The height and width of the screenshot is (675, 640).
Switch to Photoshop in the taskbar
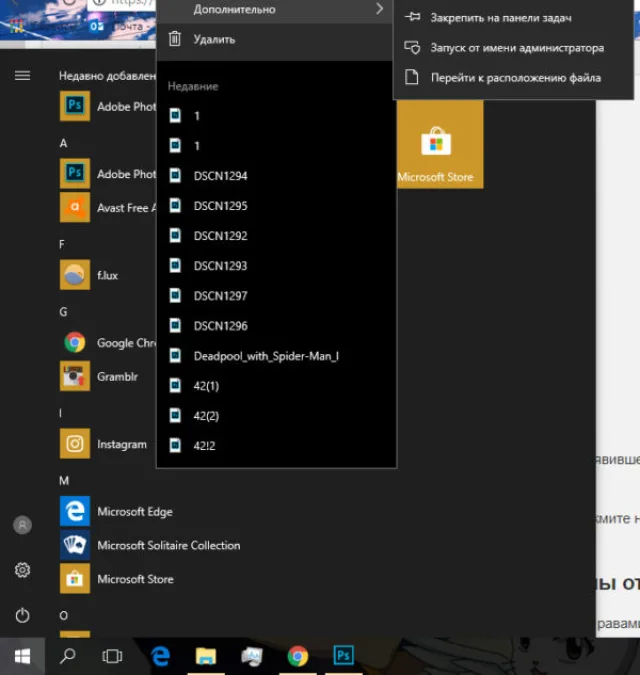343,655
